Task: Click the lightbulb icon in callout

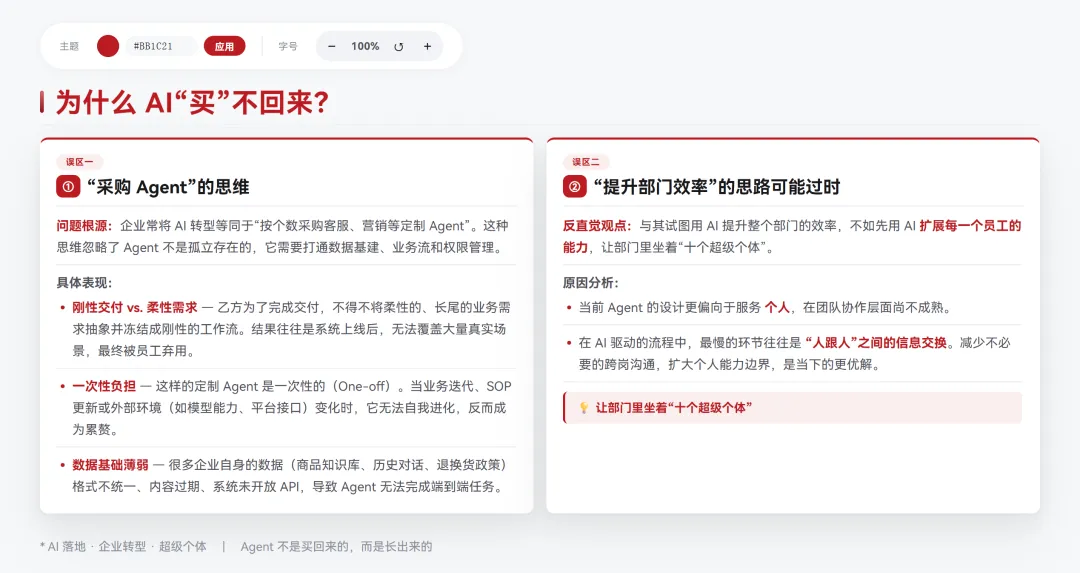Action: [583, 408]
